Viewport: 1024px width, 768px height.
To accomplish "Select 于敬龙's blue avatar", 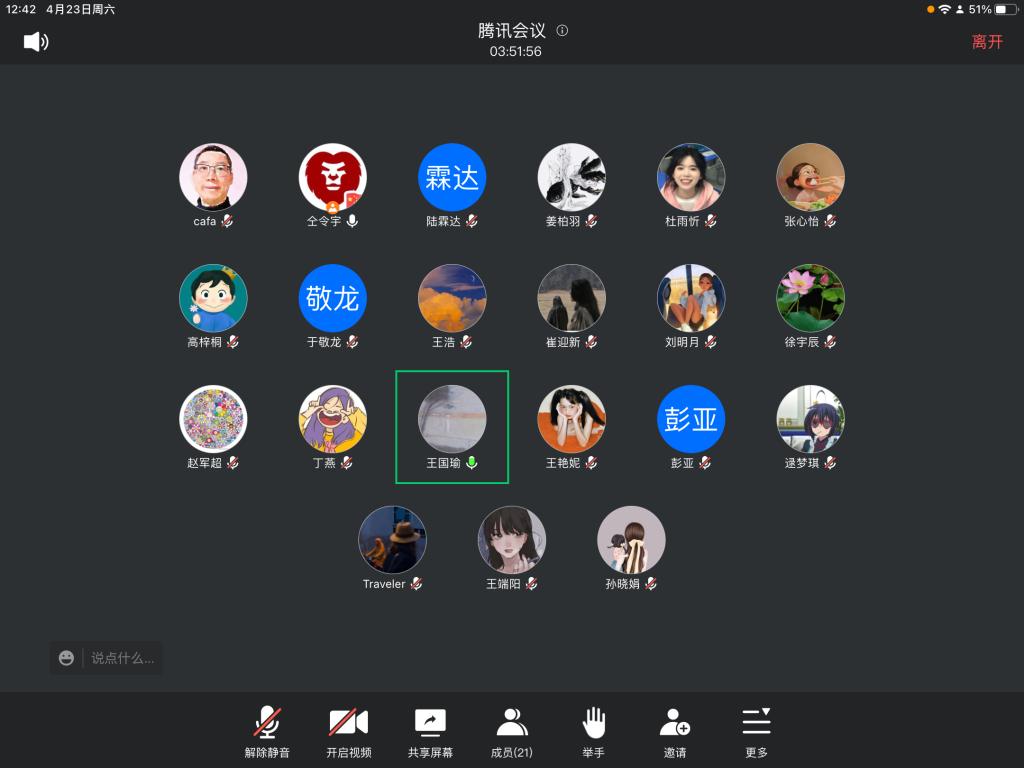I will pyautogui.click(x=332, y=298).
